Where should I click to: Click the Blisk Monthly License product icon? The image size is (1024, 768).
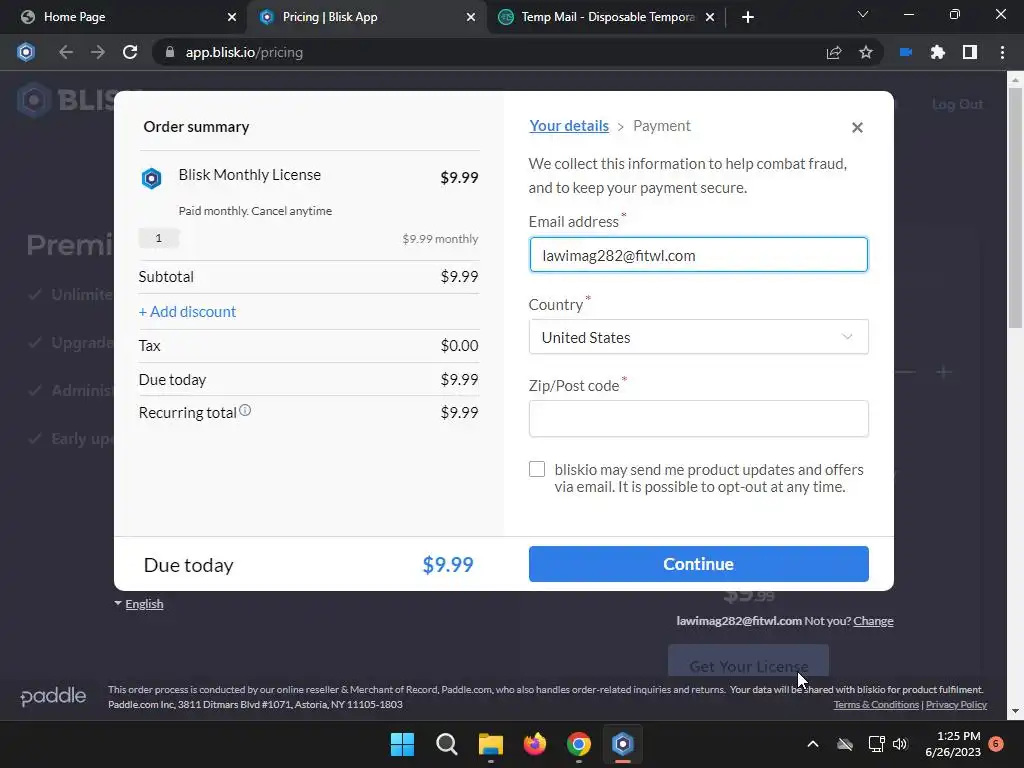[152, 178]
